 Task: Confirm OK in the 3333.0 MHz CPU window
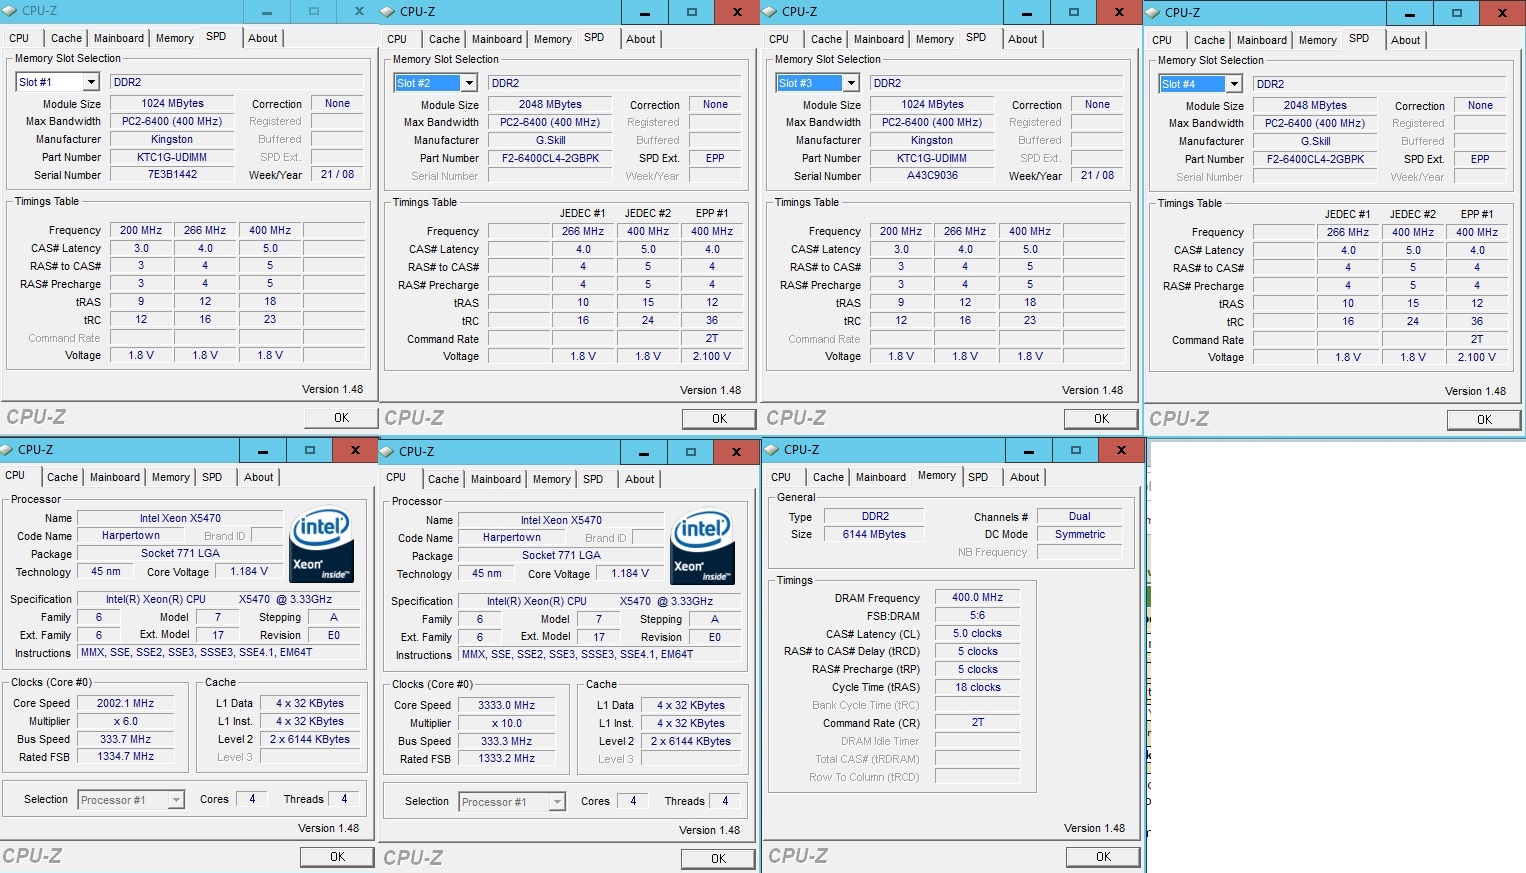(718, 859)
